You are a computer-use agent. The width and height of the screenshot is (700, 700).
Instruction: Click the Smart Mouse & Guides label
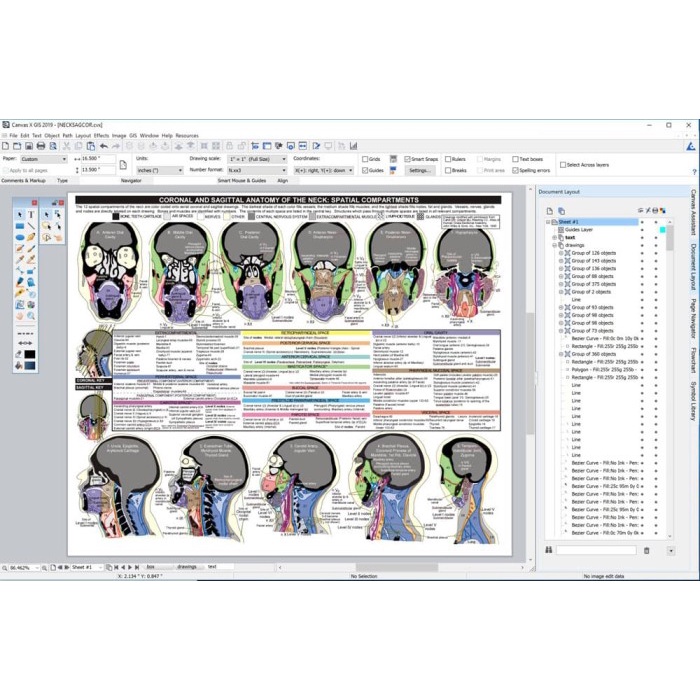[x=243, y=181]
